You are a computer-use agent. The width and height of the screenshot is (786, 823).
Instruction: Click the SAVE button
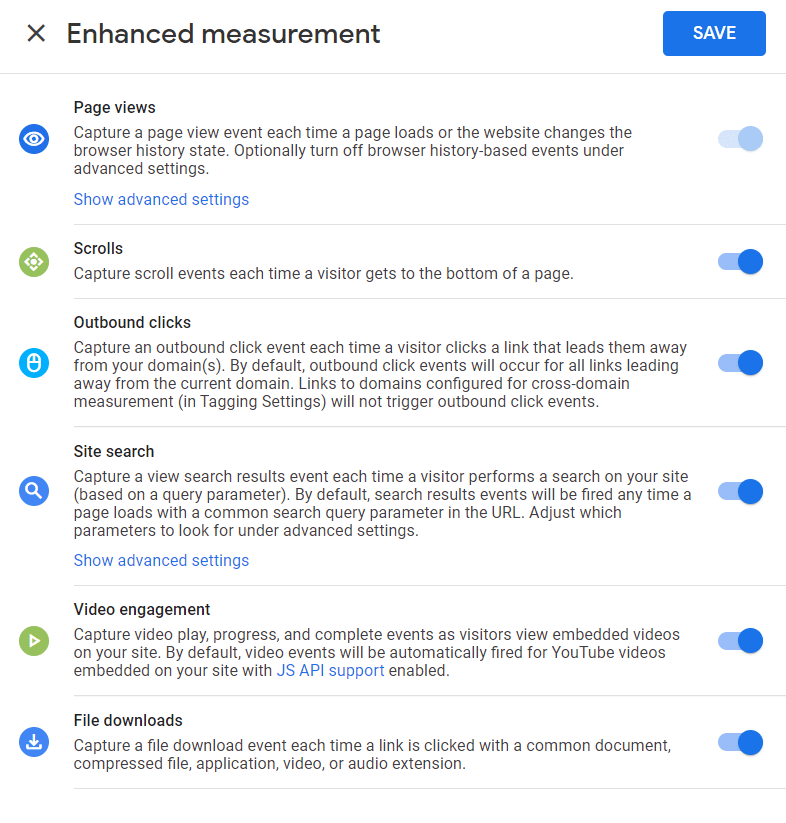tap(713, 33)
